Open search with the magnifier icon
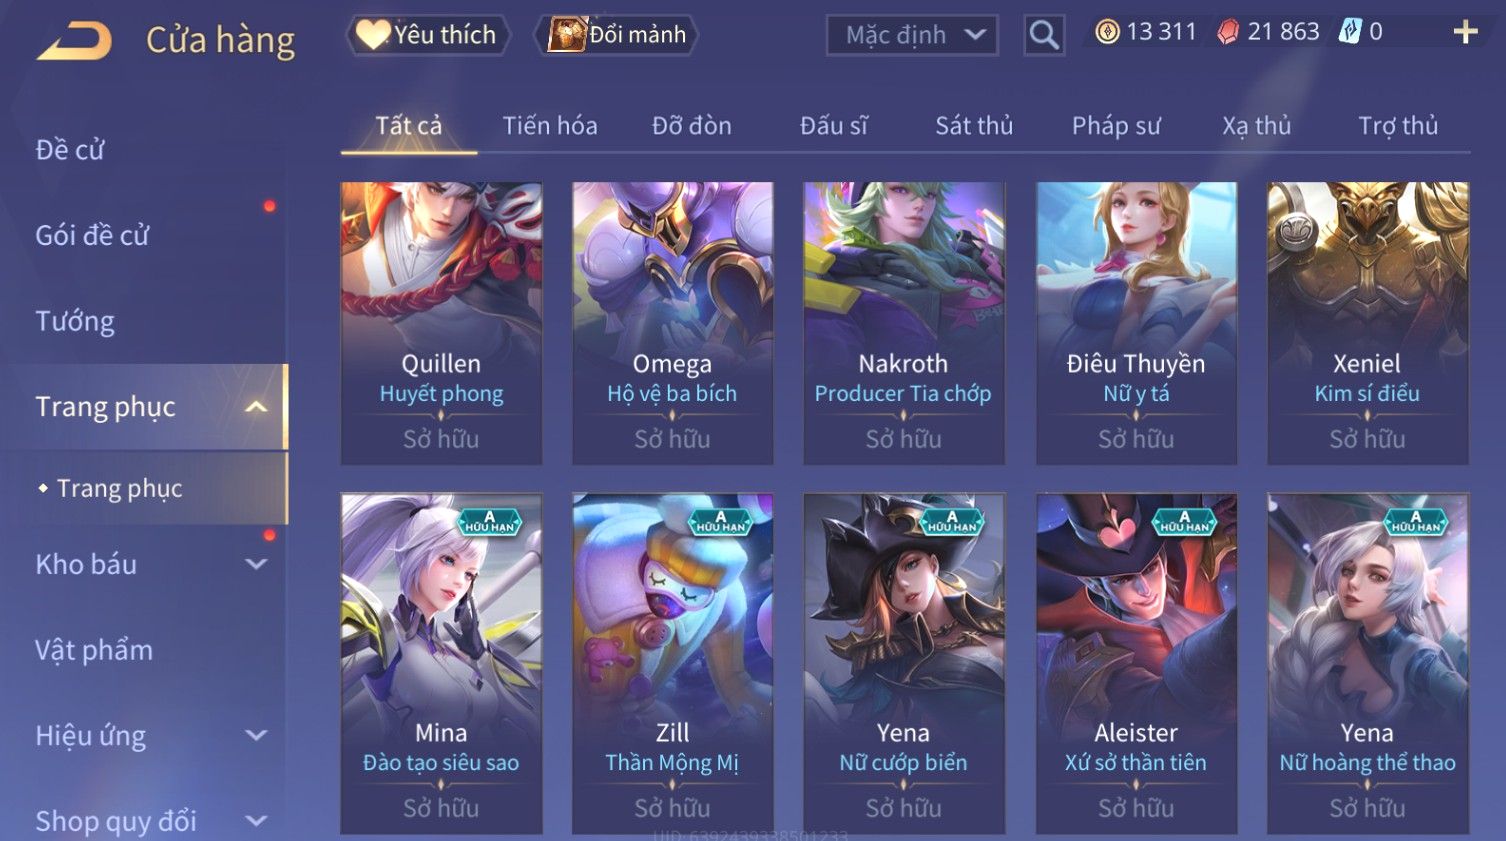The width and height of the screenshot is (1506, 841). [x=1044, y=35]
